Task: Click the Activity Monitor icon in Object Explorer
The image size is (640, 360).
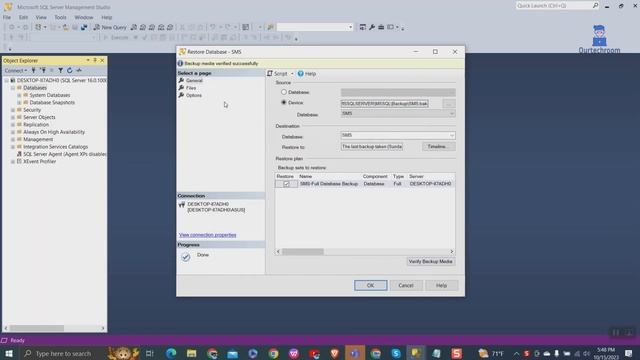Action: 79,71
